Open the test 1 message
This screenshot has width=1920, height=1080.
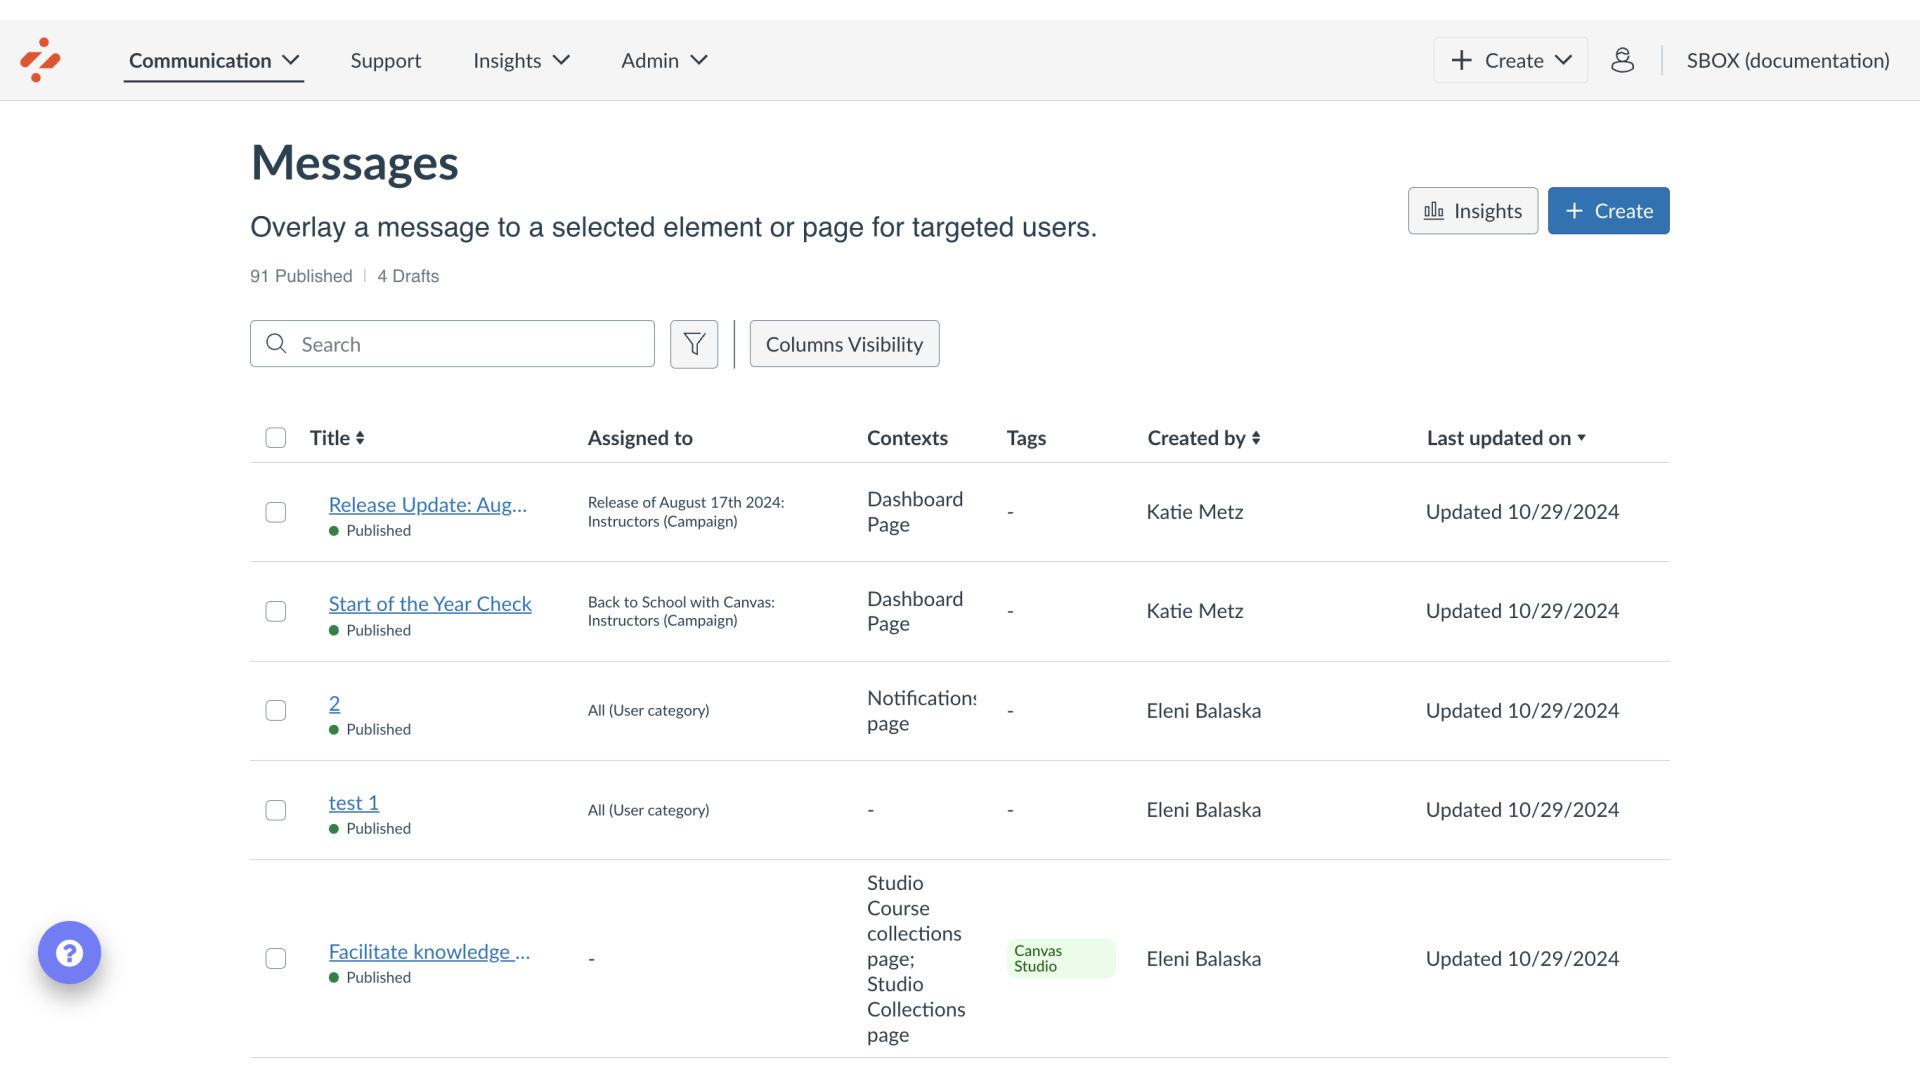tap(354, 803)
